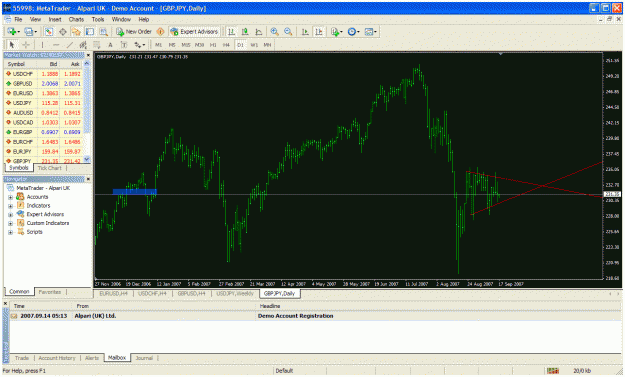Switch to the EURUSD,H4 chart tab
This screenshot has width=625, height=377.
[x=114, y=293]
